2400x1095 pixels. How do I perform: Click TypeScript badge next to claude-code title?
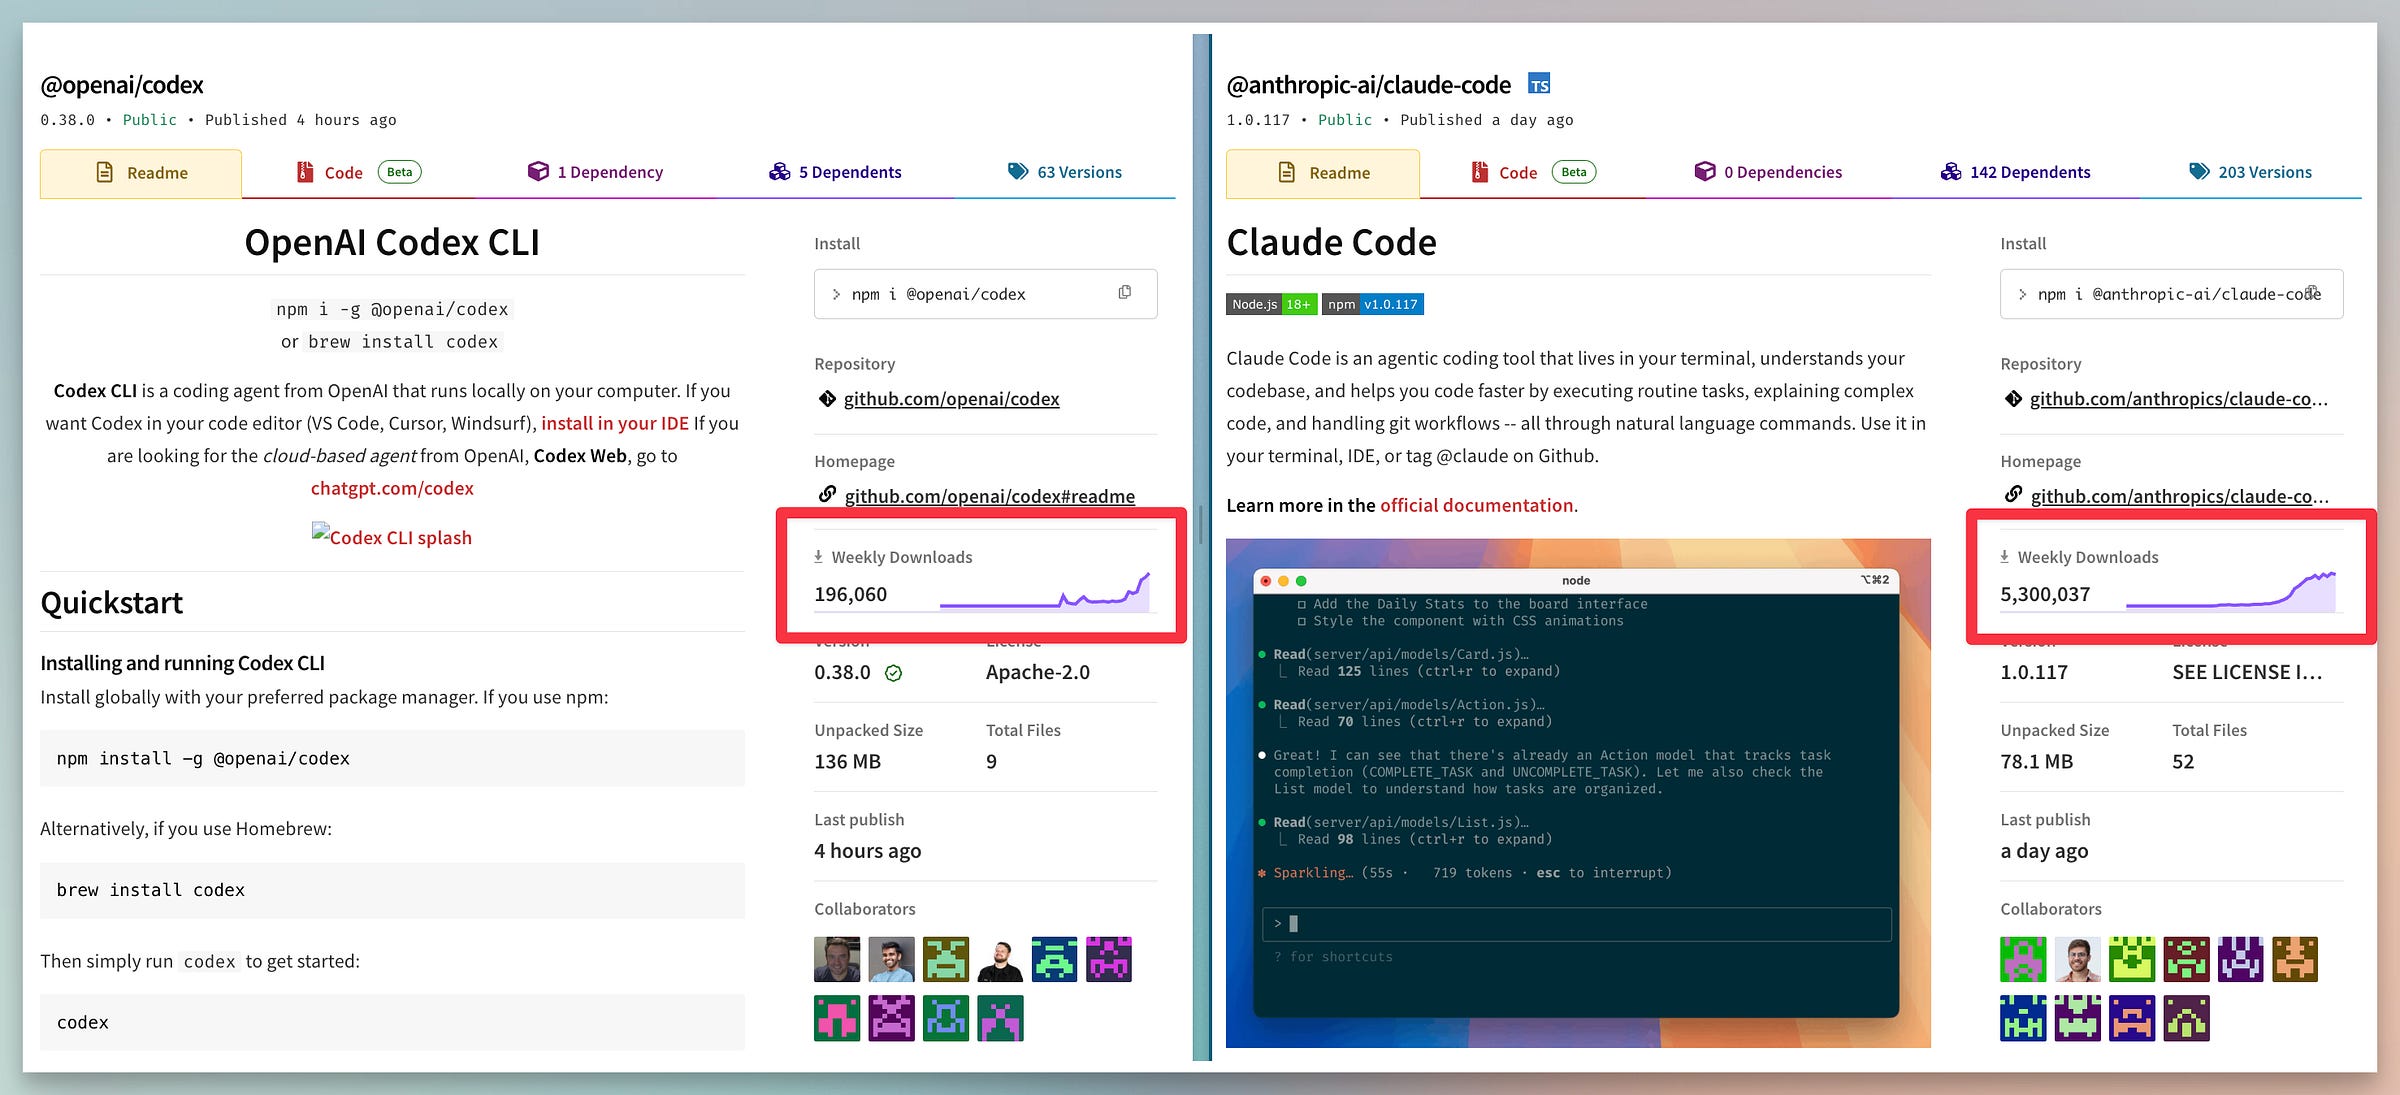pyautogui.click(x=1539, y=85)
